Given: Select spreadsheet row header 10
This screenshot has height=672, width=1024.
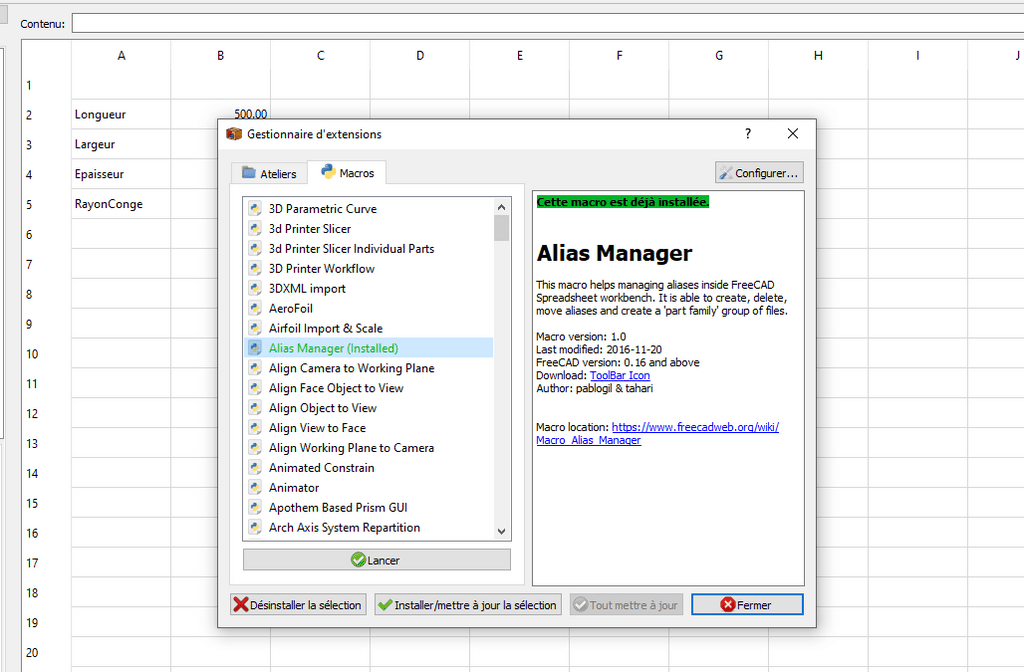Looking at the screenshot, I should 46,354.
